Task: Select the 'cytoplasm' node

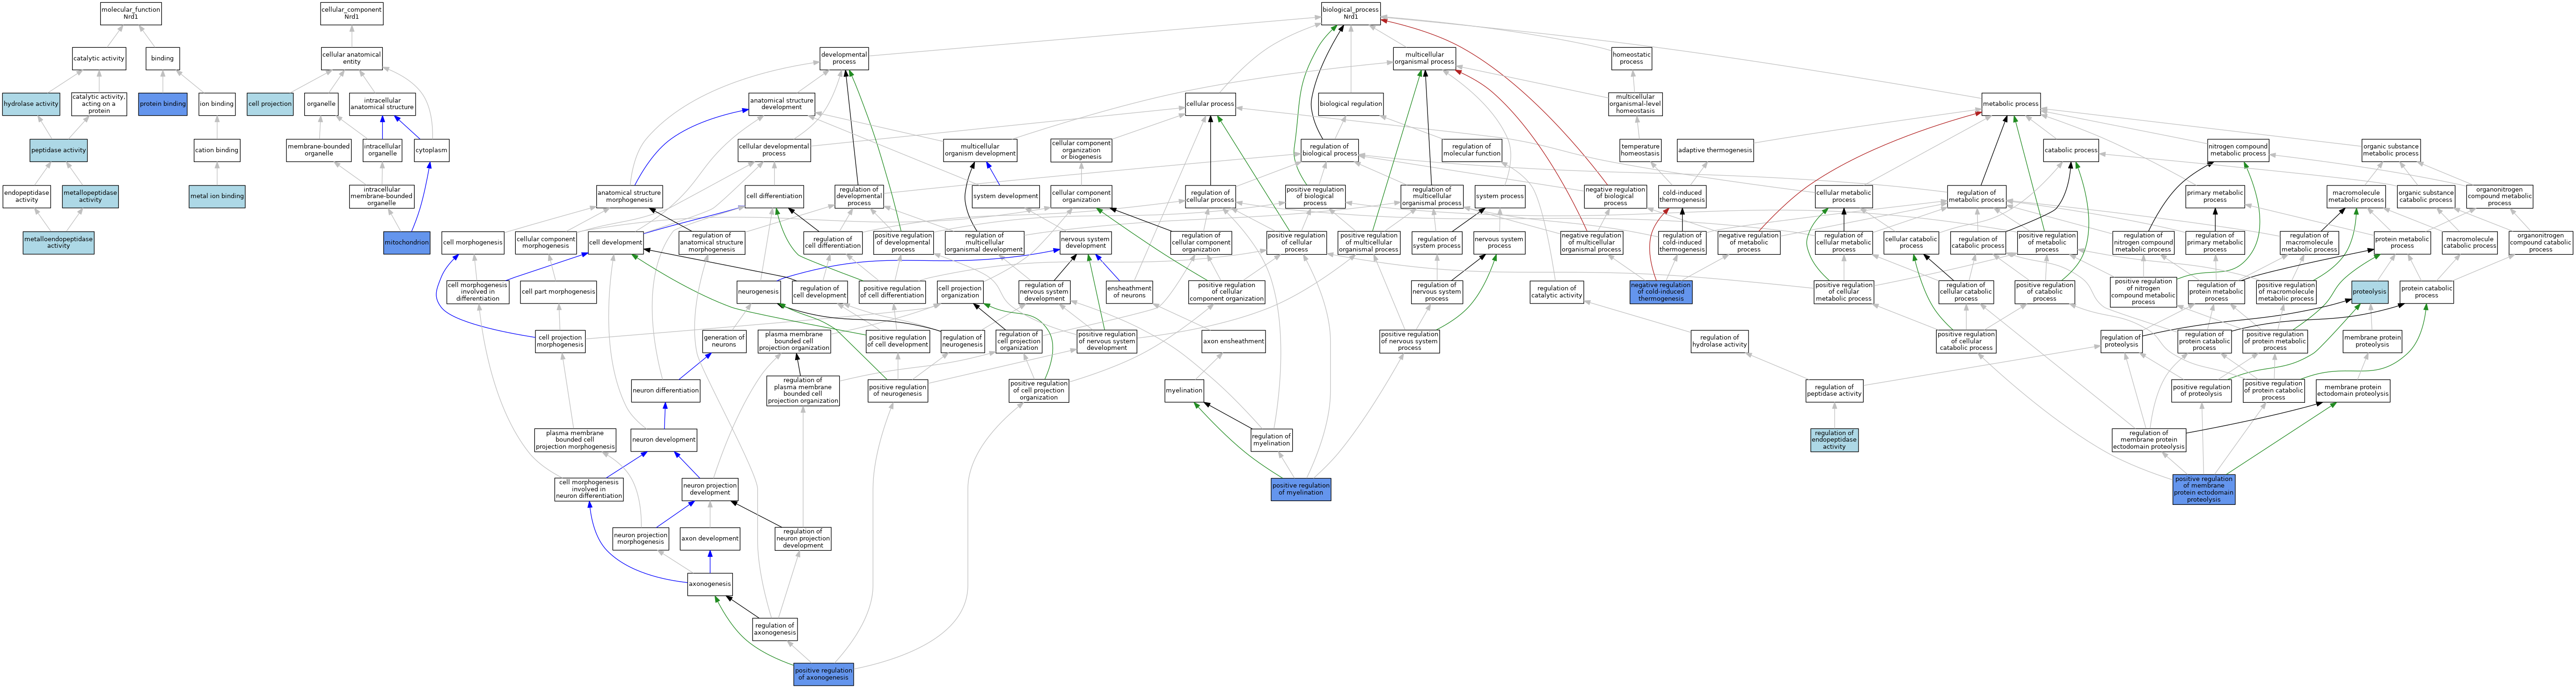Action: pos(432,150)
